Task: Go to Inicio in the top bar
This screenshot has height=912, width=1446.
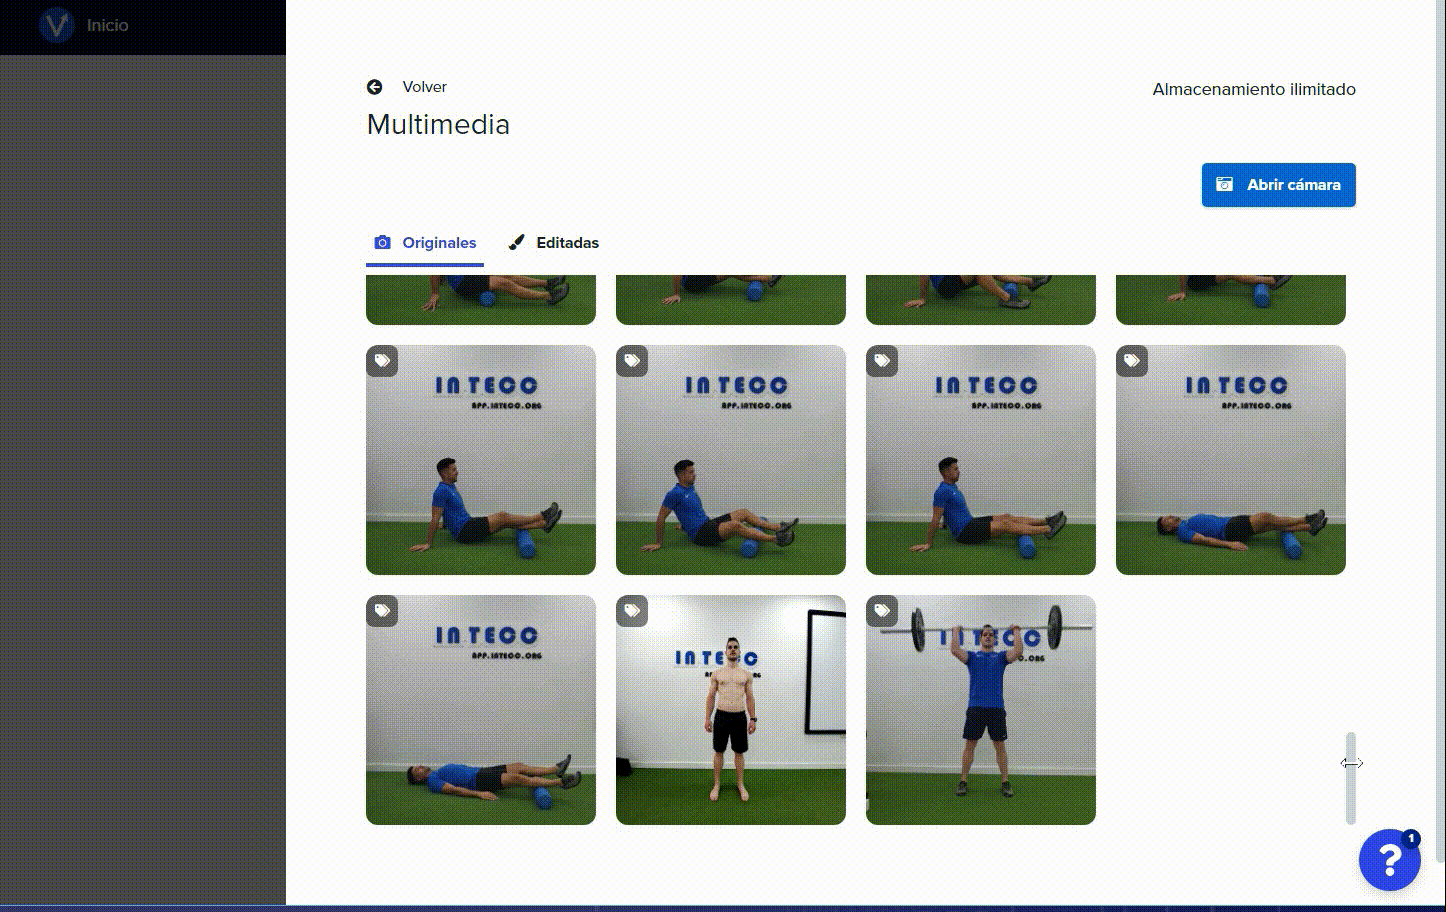Action: [107, 25]
